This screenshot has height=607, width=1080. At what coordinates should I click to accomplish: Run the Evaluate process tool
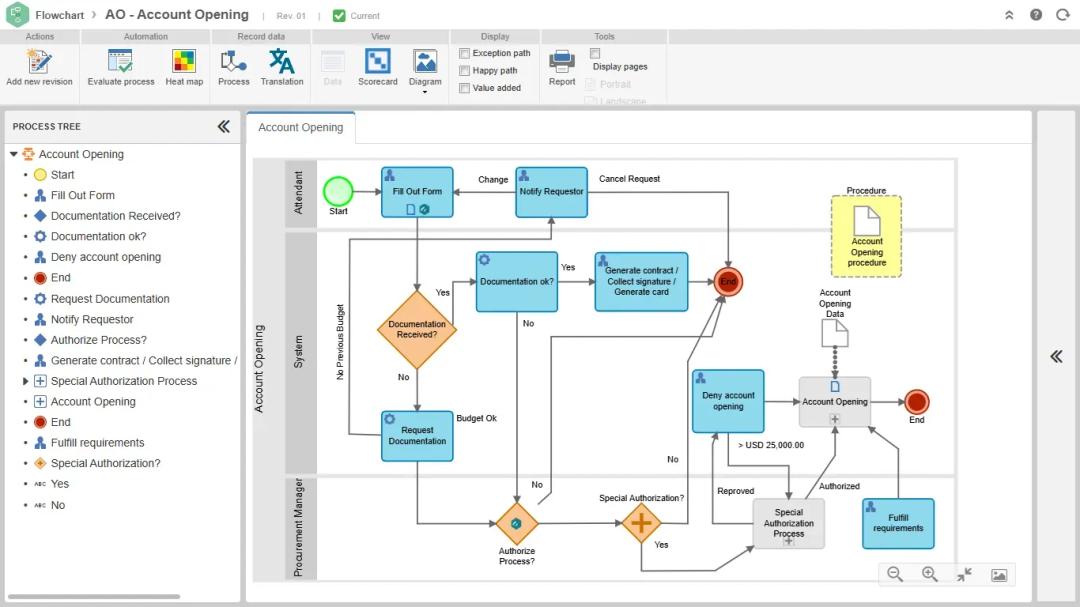pyautogui.click(x=120, y=62)
